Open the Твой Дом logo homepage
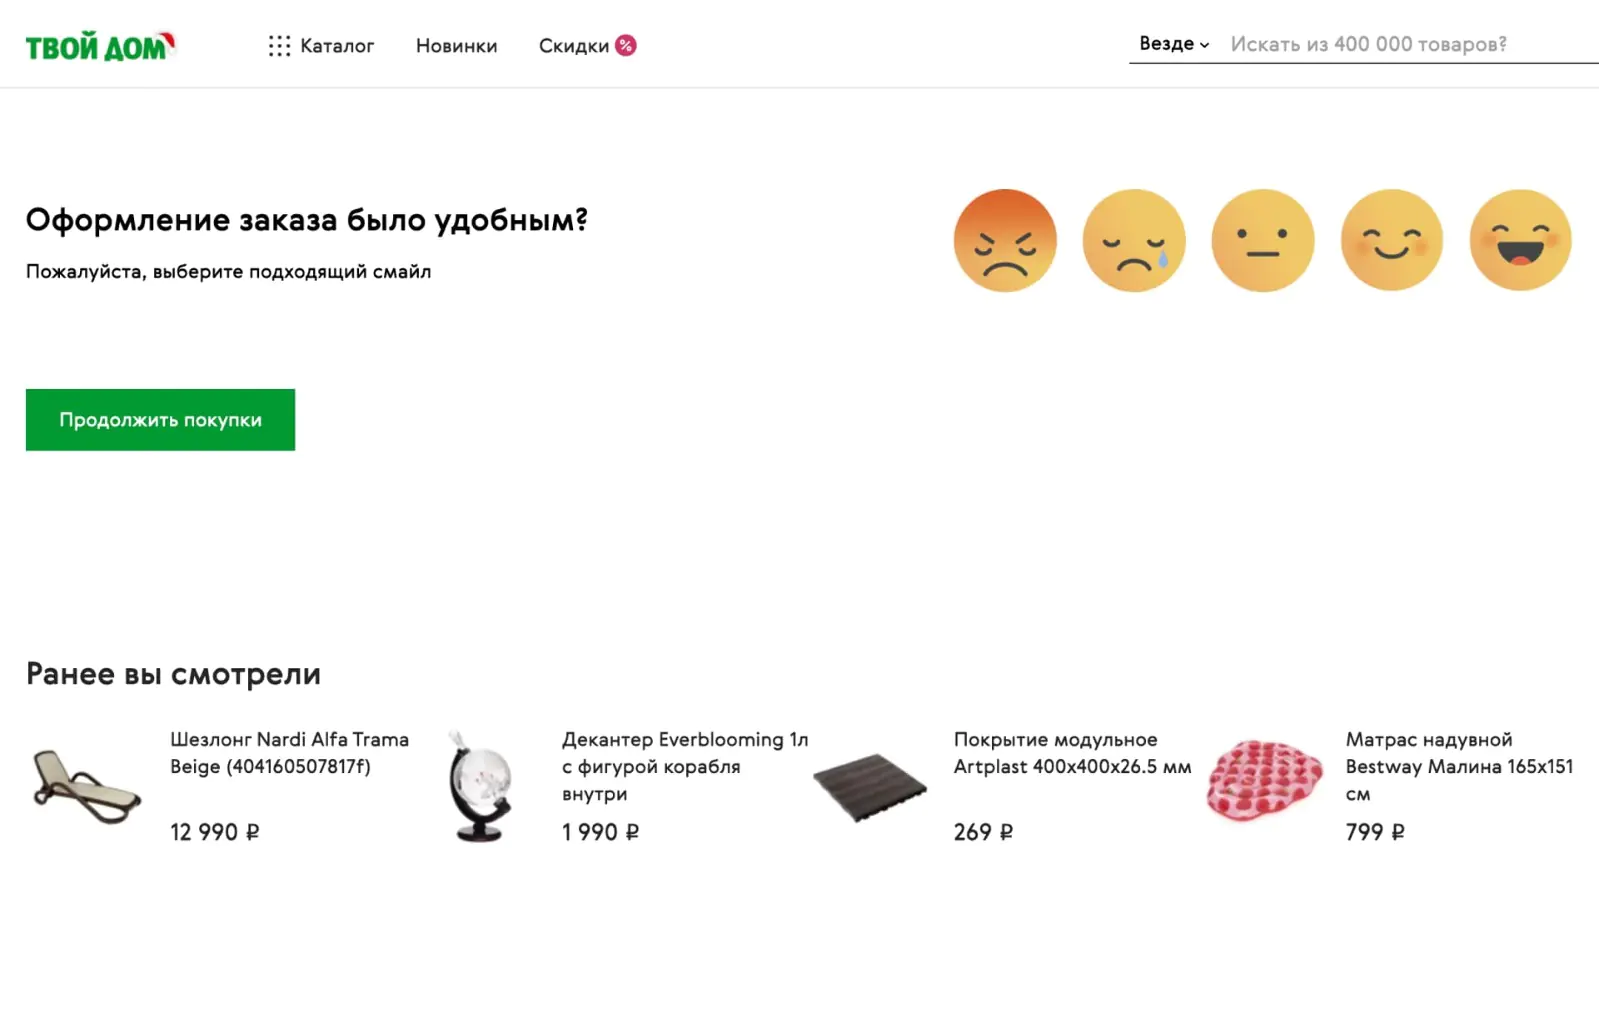The image size is (1599, 1013). click(x=100, y=46)
